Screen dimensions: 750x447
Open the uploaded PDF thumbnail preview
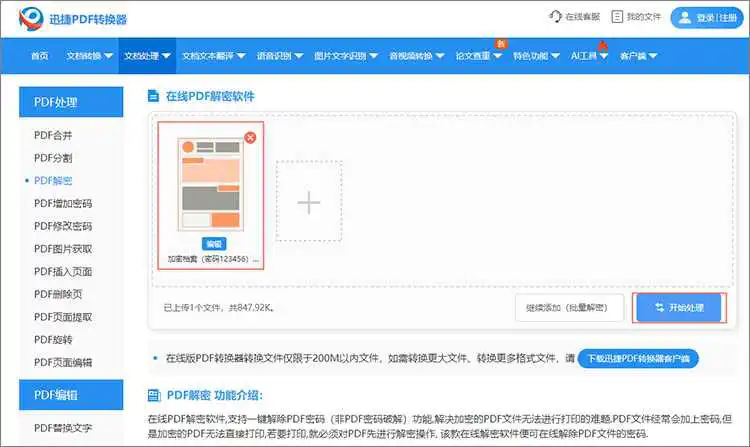[211, 185]
